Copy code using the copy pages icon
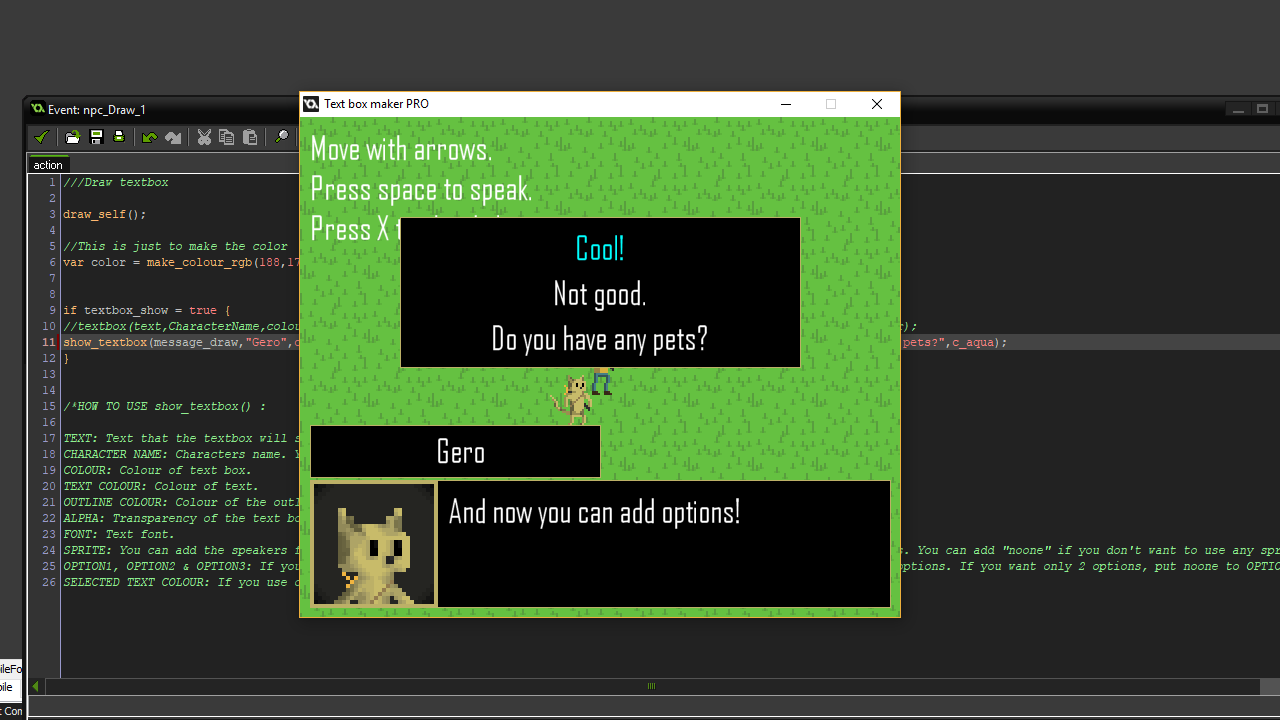1280x720 pixels. (229, 137)
